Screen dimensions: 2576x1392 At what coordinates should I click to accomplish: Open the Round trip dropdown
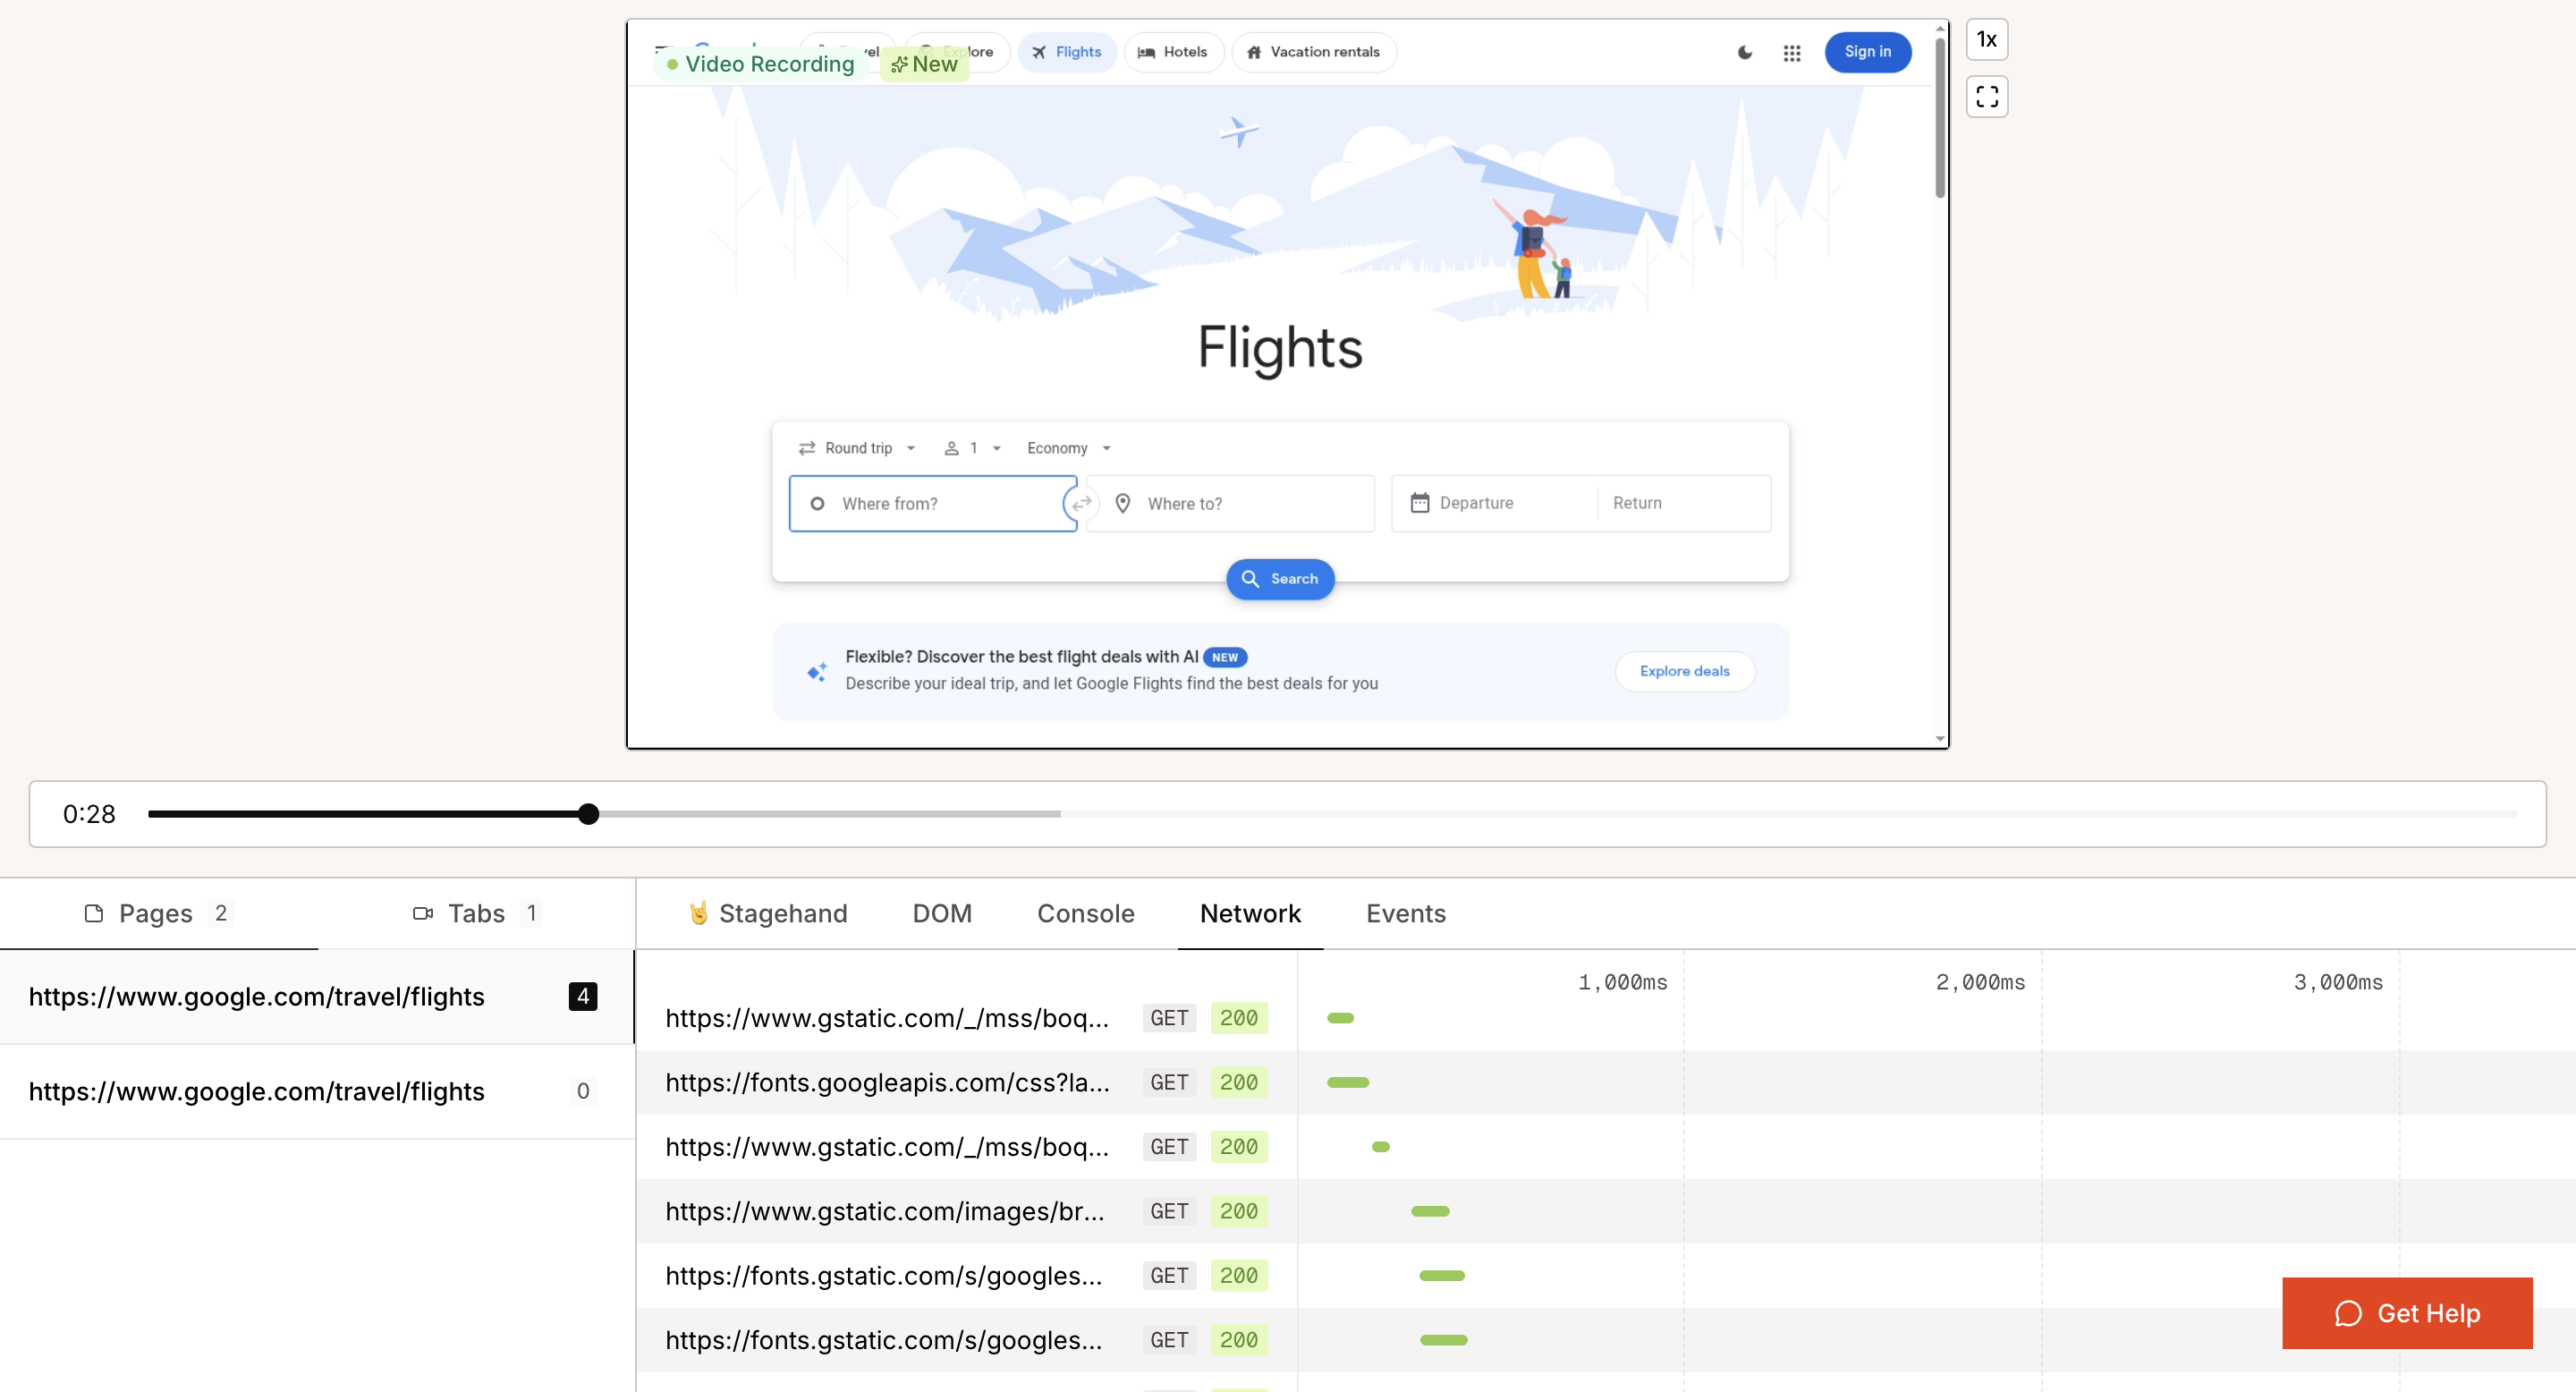tap(857, 448)
